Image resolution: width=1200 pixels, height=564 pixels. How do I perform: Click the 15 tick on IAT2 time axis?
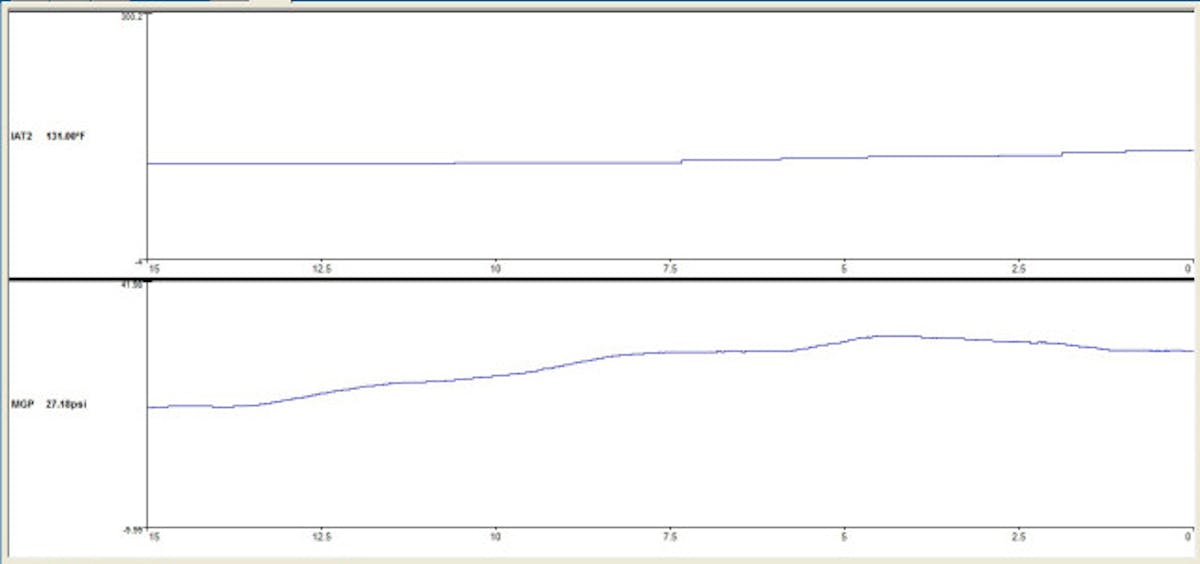click(x=153, y=268)
